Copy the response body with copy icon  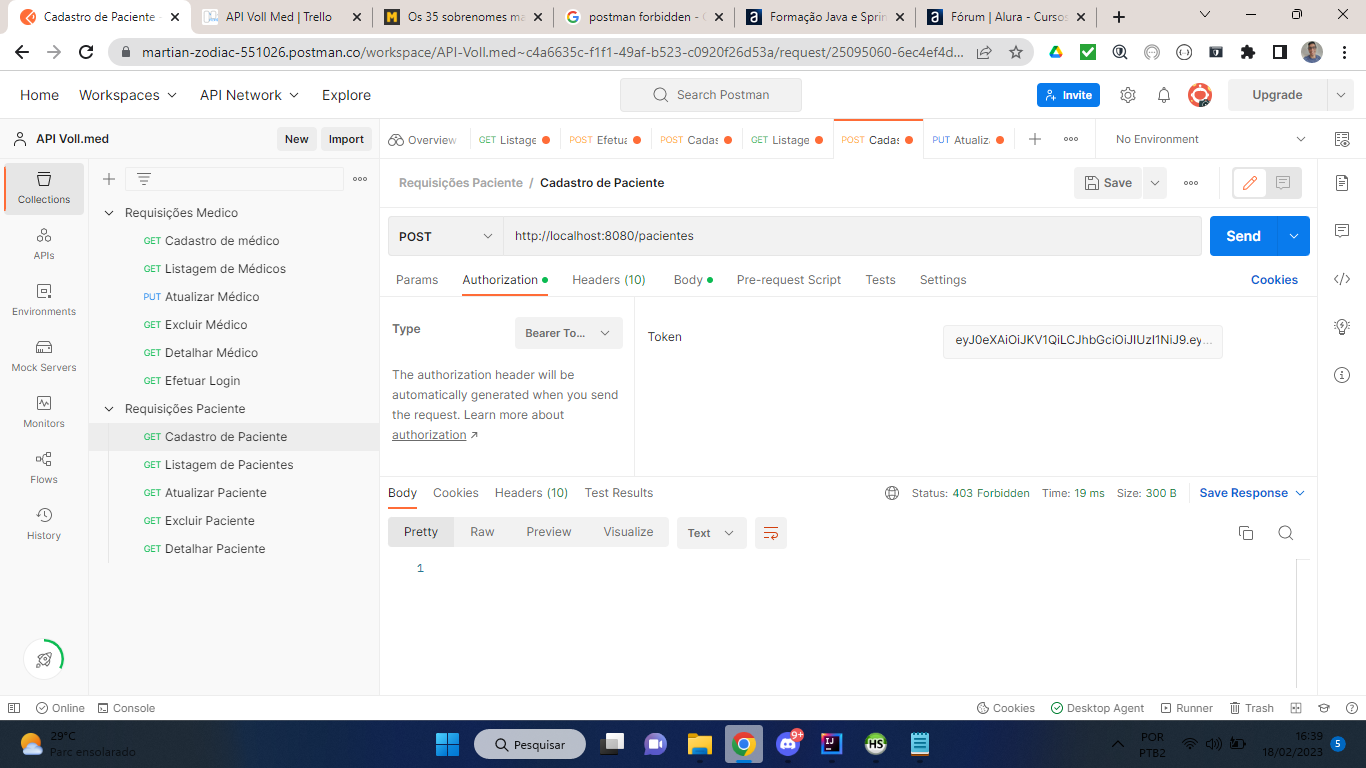coord(1246,533)
